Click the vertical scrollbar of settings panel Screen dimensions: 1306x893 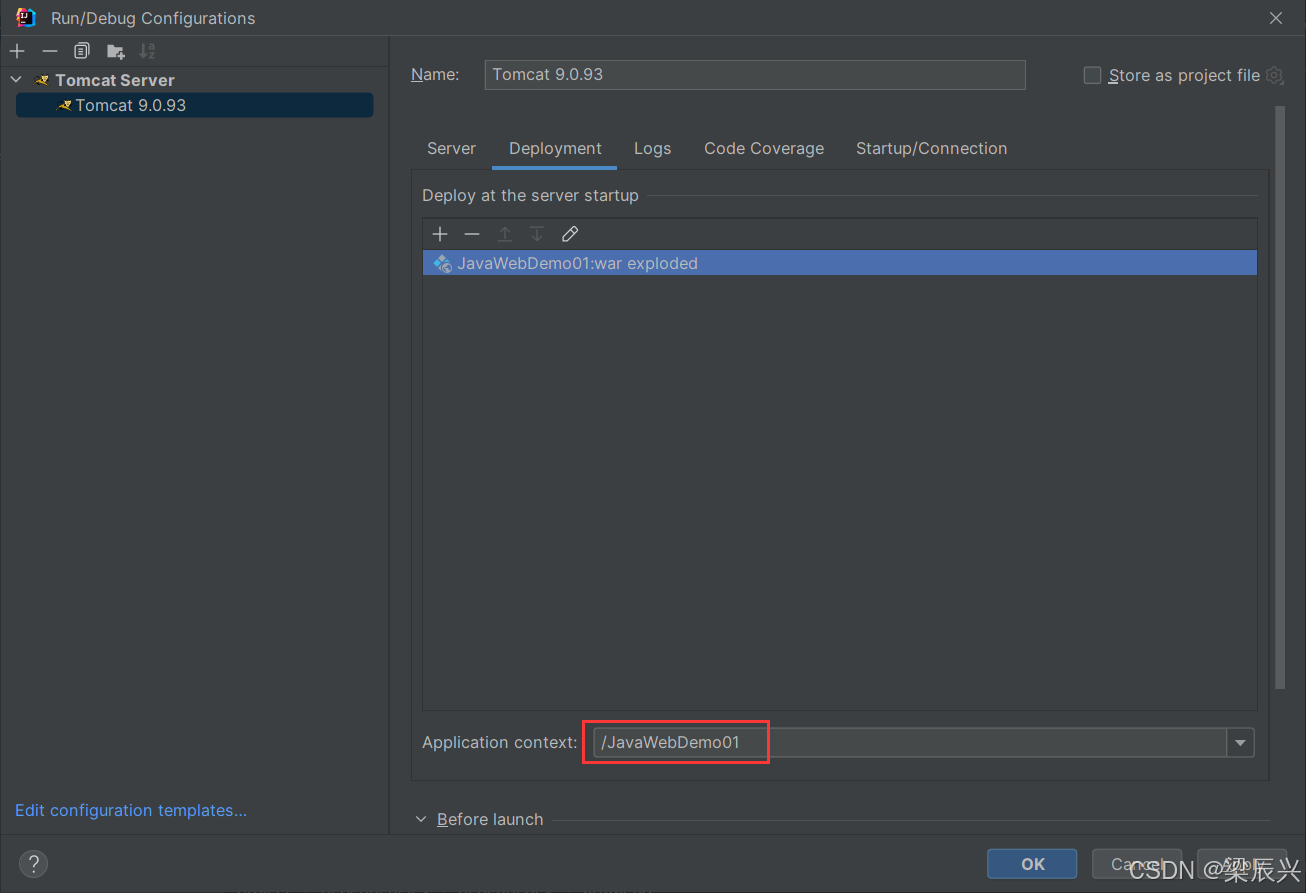tap(1279, 398)
